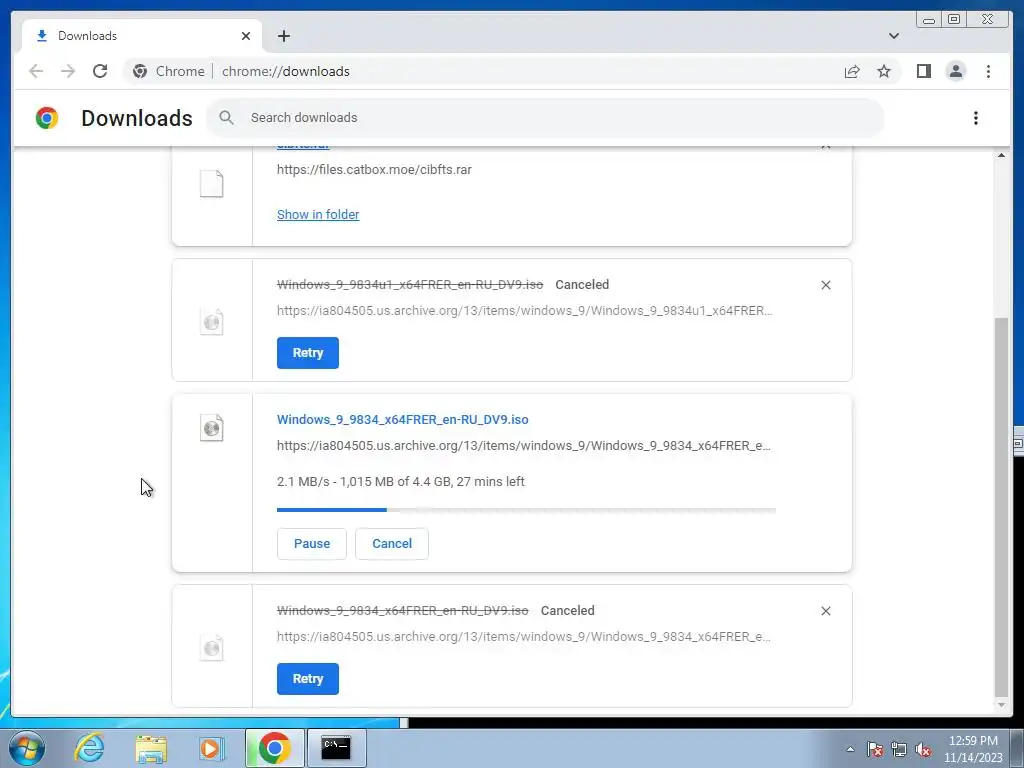Screen dimensions: 1024x768
Task: Open Windows Media Player from taskbar
Action: coord(212,748)
